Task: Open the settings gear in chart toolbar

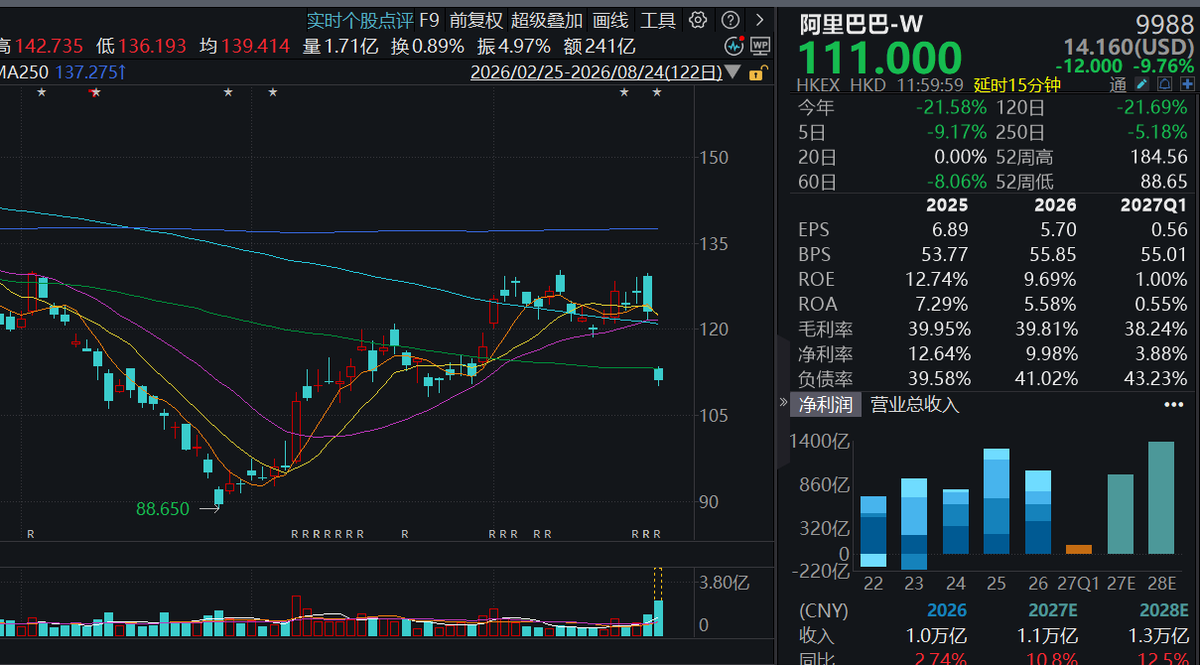Action: 698,20
